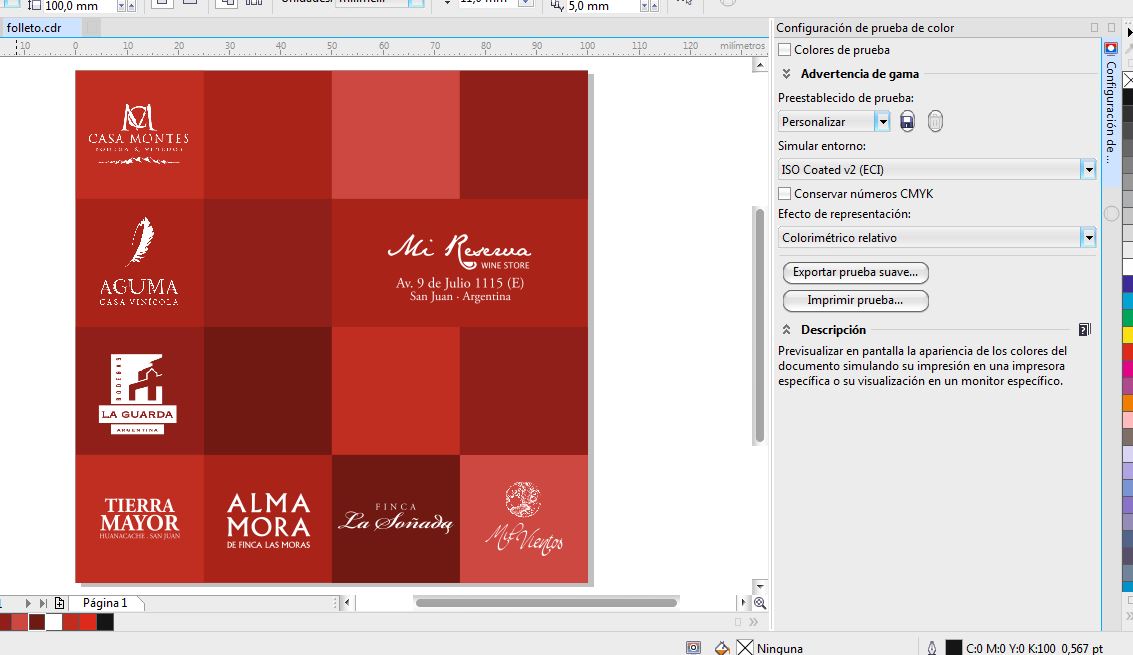1133x655 pixels.
Task: Click the horizontal scrollbar left arrow
Action: (x=348, y=602)
